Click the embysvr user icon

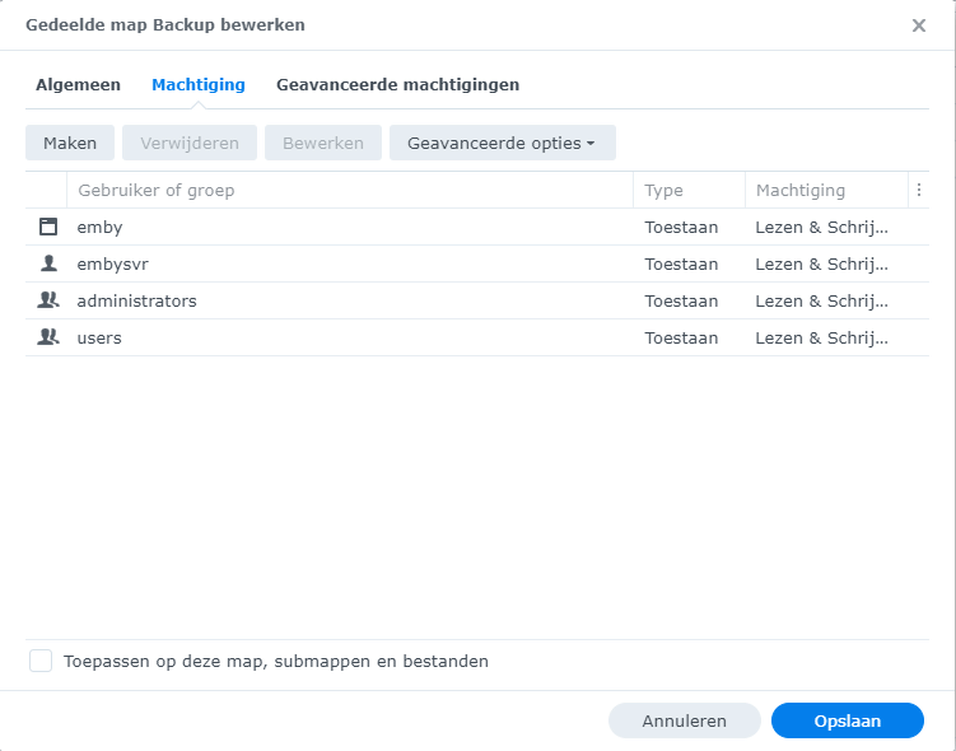48,263
